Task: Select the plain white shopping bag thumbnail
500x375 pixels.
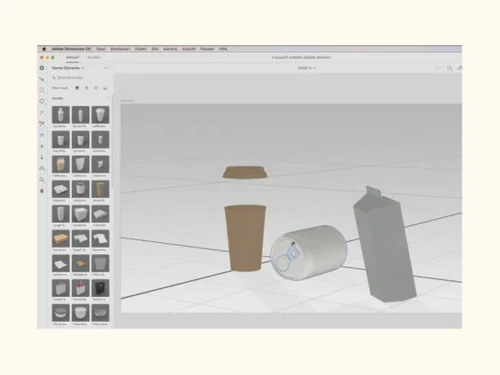Action: click(x=61, y=288)
